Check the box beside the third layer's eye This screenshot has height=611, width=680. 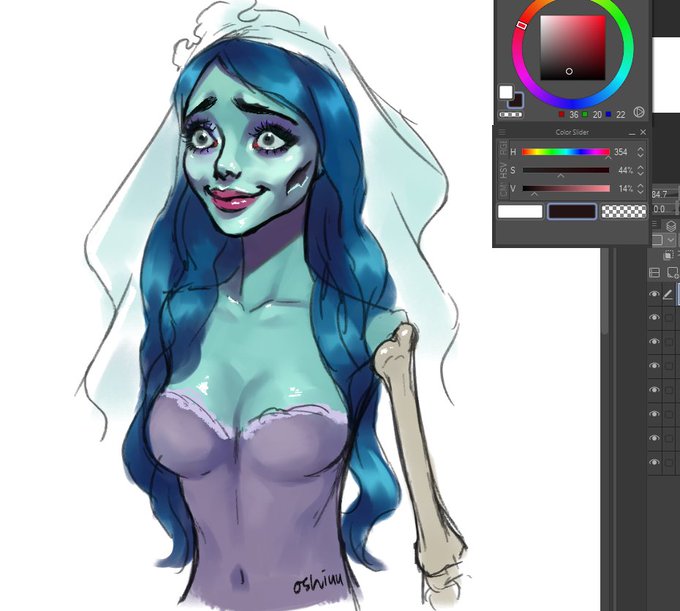point(668,342)
